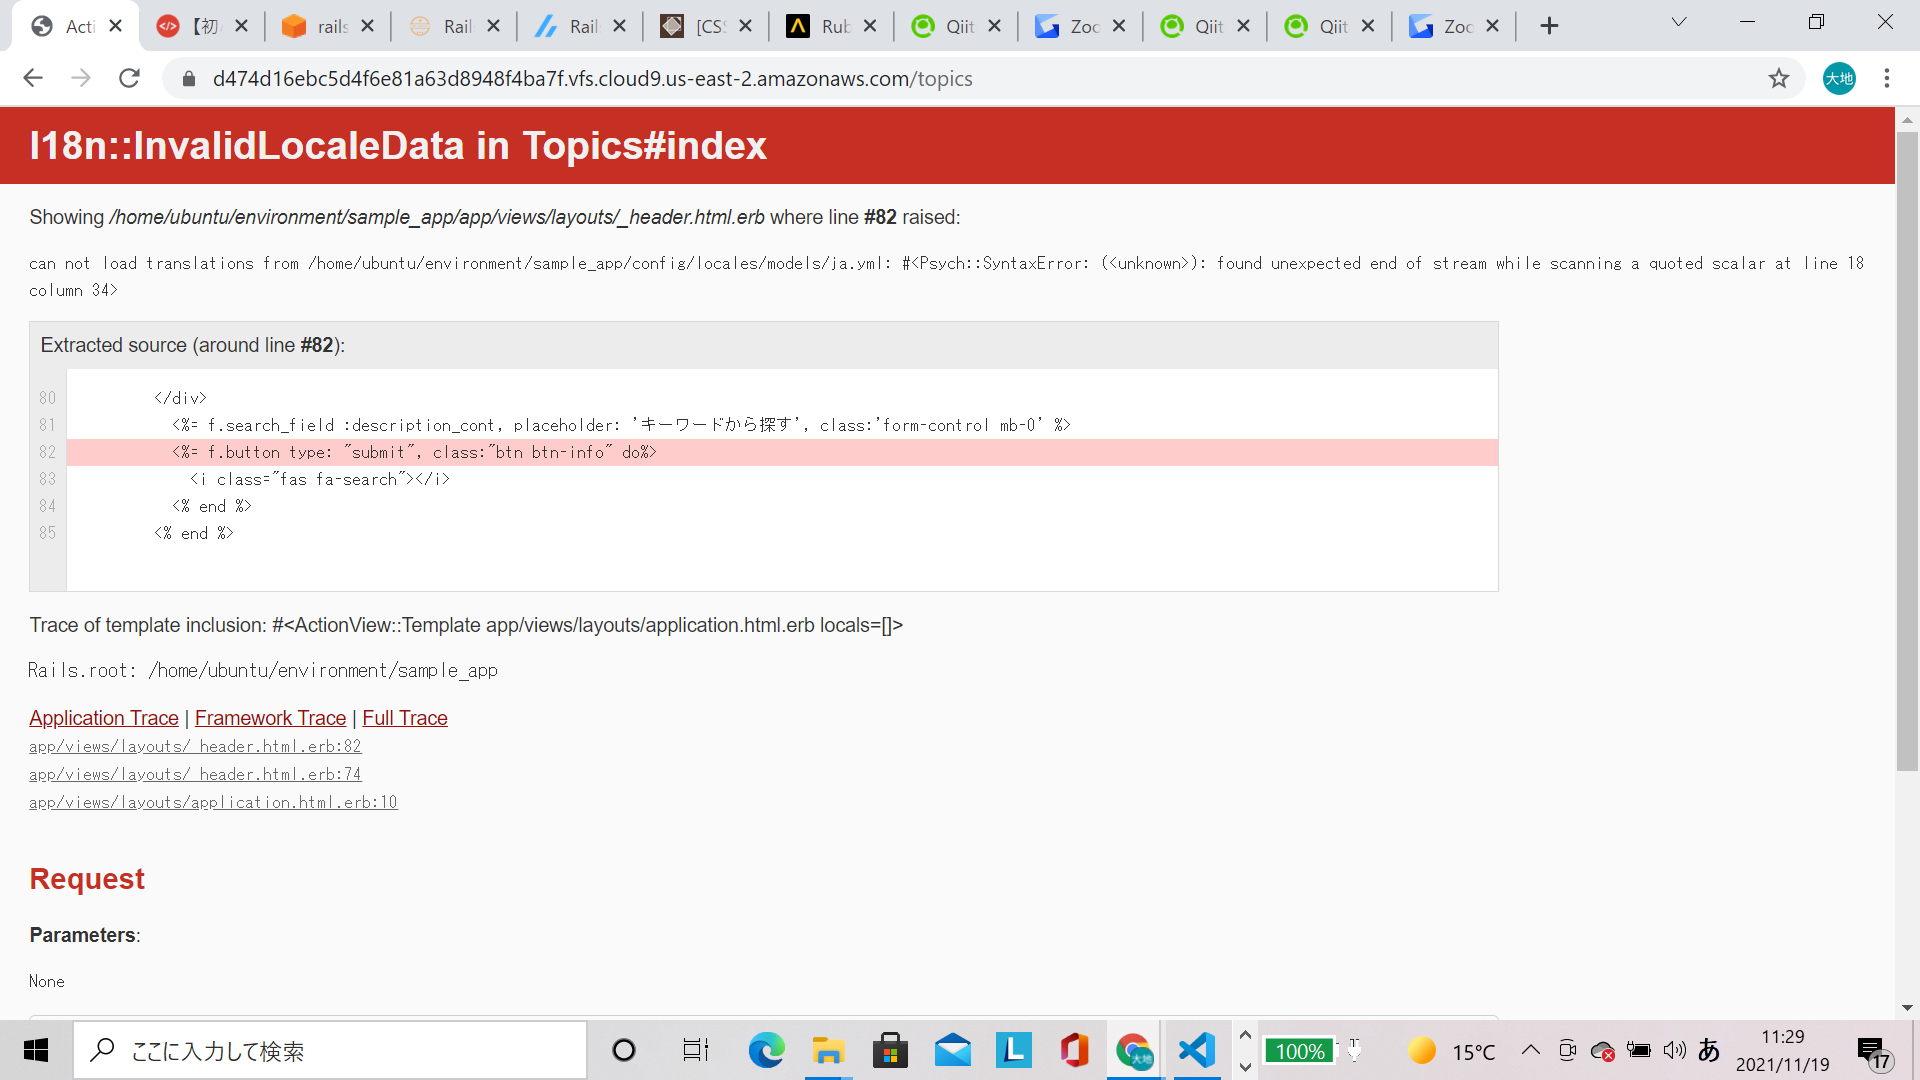The height and width of the screenshot is (1080, 1920).
Task: Open the 15°C weather widget
Action: point(1452,1051)
